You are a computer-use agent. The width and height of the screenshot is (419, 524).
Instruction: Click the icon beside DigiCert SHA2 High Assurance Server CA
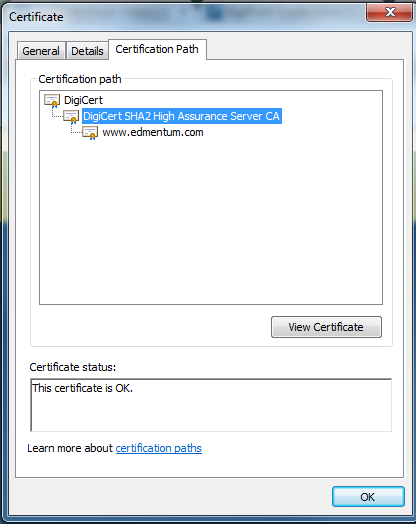(71, 117)
